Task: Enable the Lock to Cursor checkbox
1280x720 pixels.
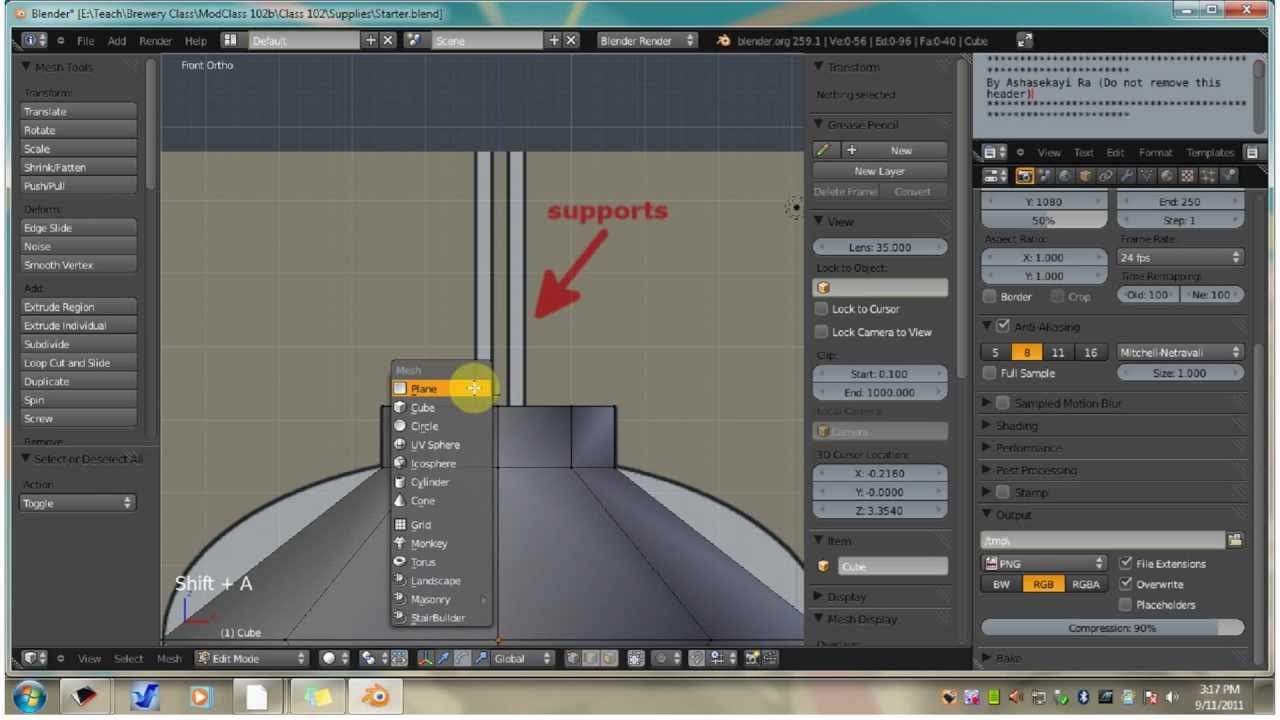Action: point(821,309)
